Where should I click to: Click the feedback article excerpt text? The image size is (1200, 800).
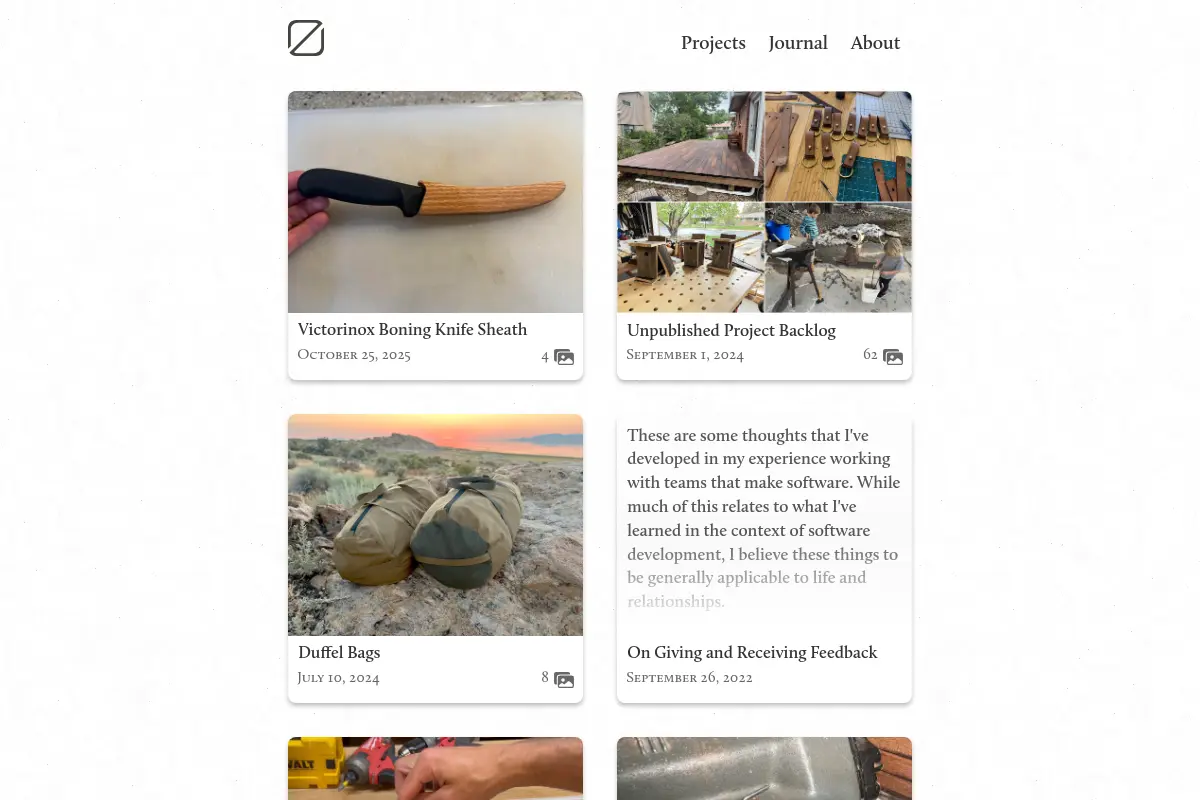click(764, 518)
